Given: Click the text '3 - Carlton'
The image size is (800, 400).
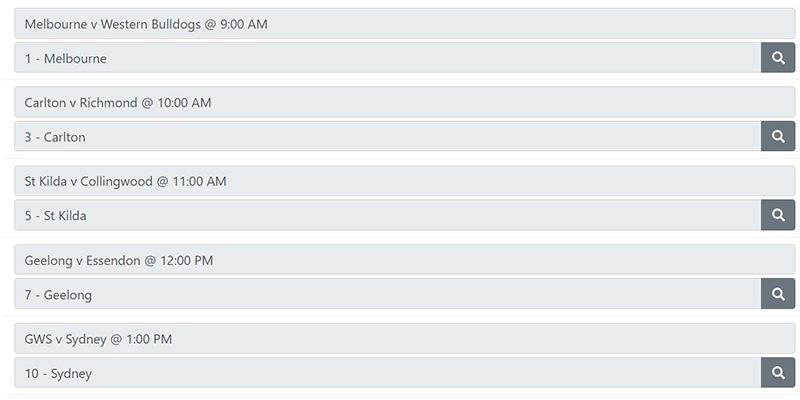Looking at the screenshot, I should coord(55,137).
